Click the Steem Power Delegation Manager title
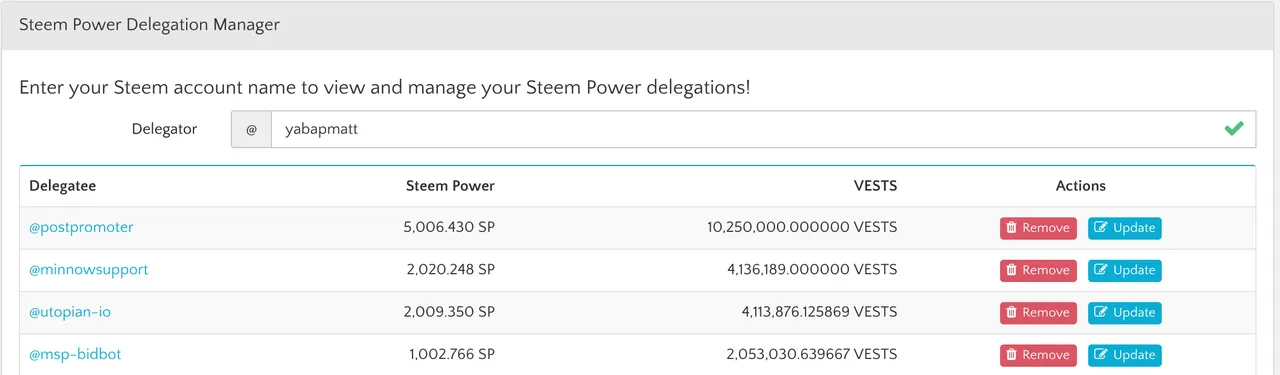The image size is (1280, 375). click(149, 25)
